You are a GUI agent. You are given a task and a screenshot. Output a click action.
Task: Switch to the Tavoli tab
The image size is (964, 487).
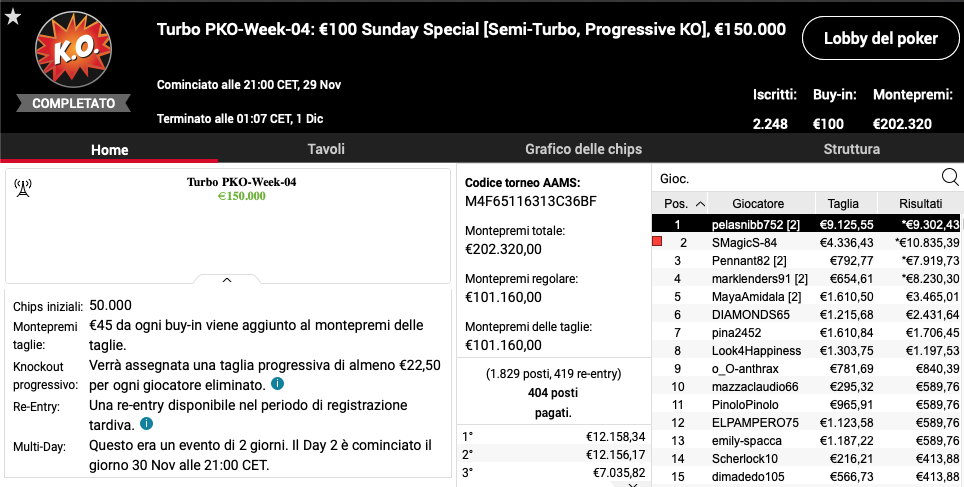(x=326, y=149)
